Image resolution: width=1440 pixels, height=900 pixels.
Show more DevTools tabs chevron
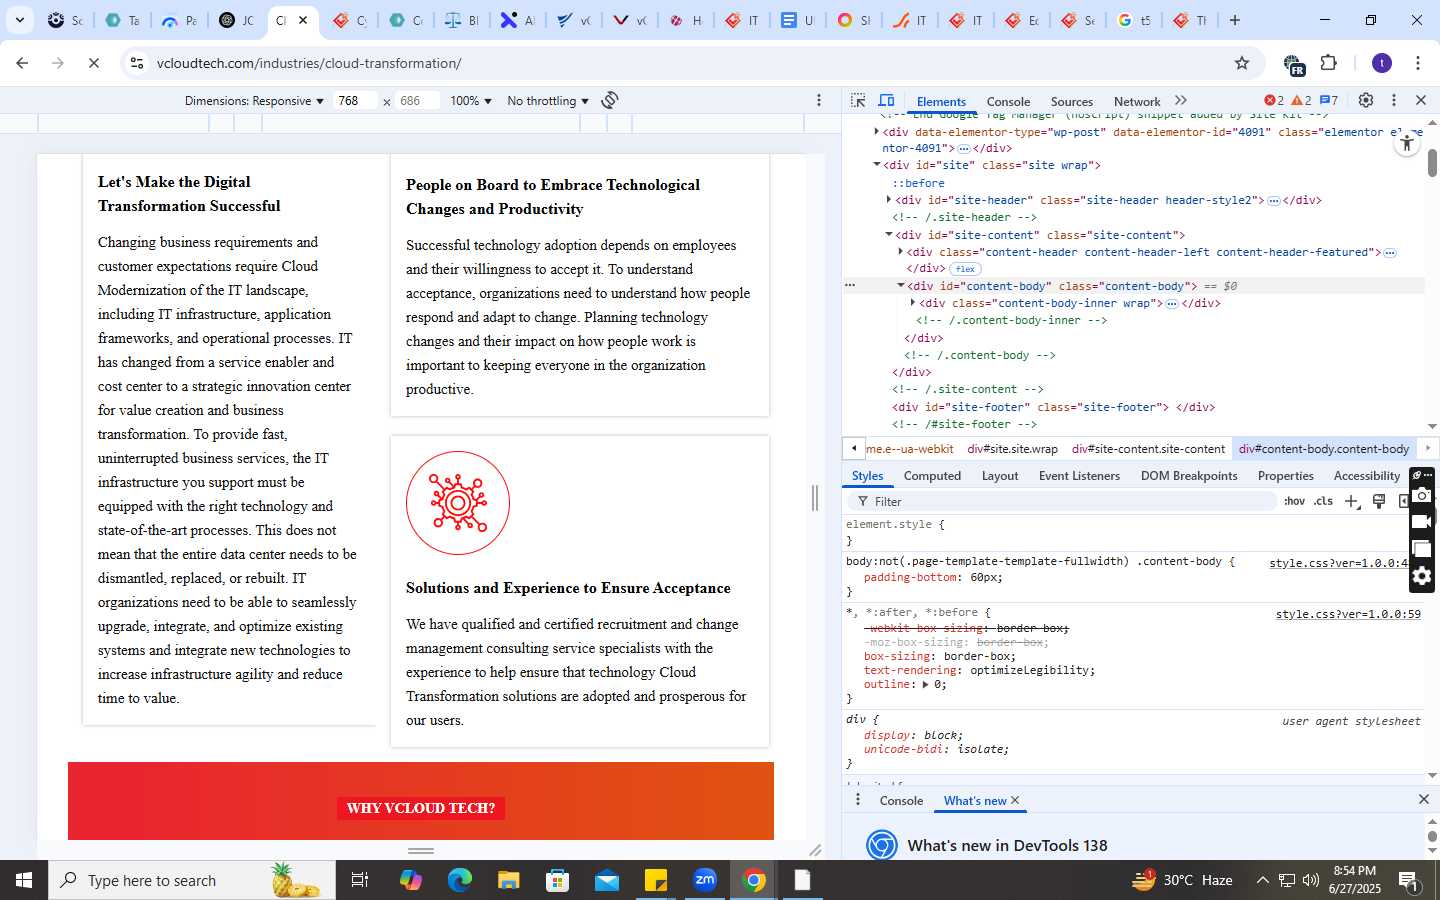tap(1181, 100)
